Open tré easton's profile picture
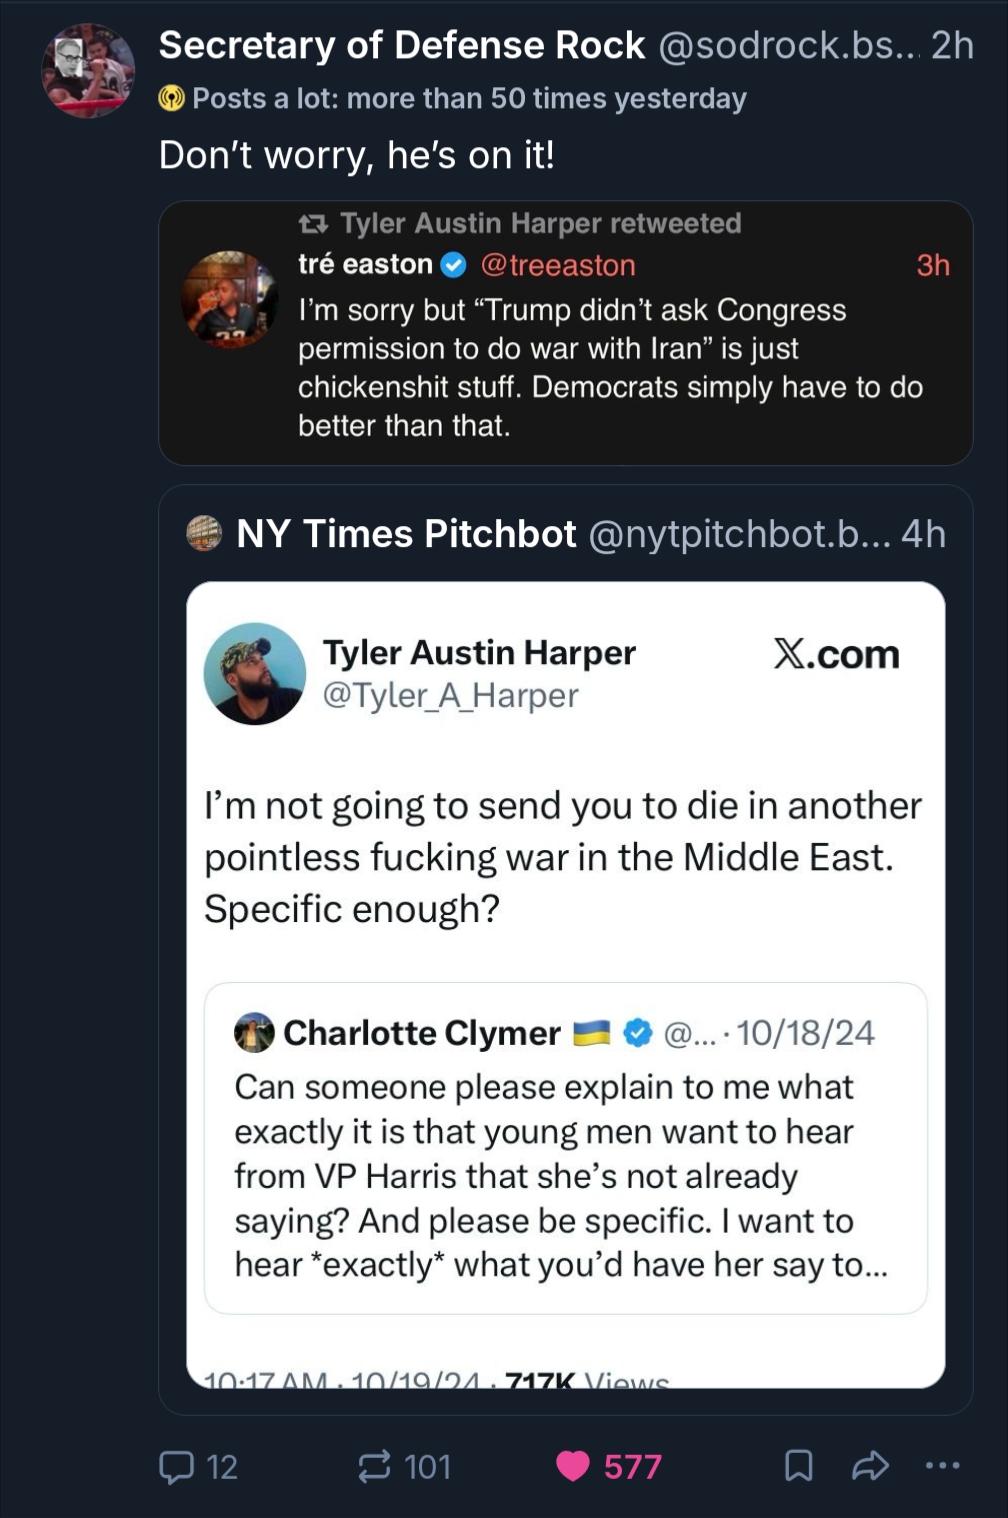 click(x=230, y=299)
